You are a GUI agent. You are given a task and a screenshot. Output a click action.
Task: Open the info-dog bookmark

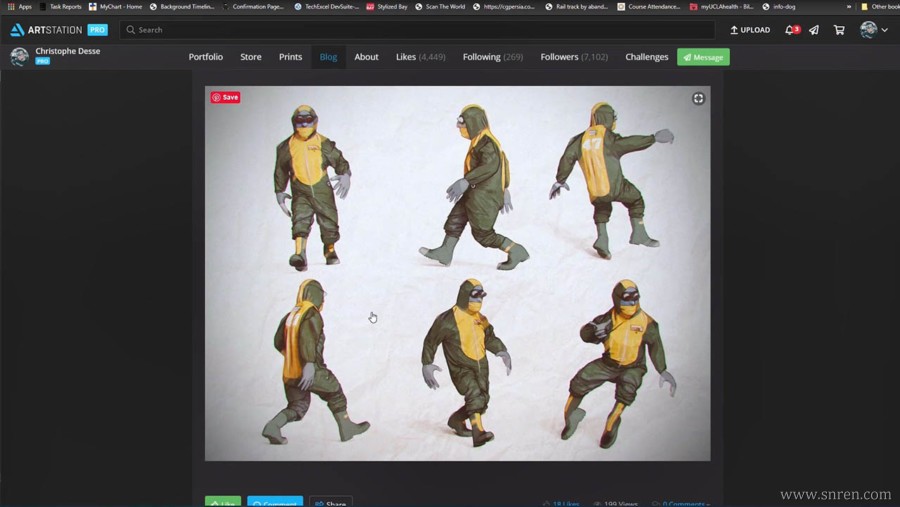[x=779, y=6]
